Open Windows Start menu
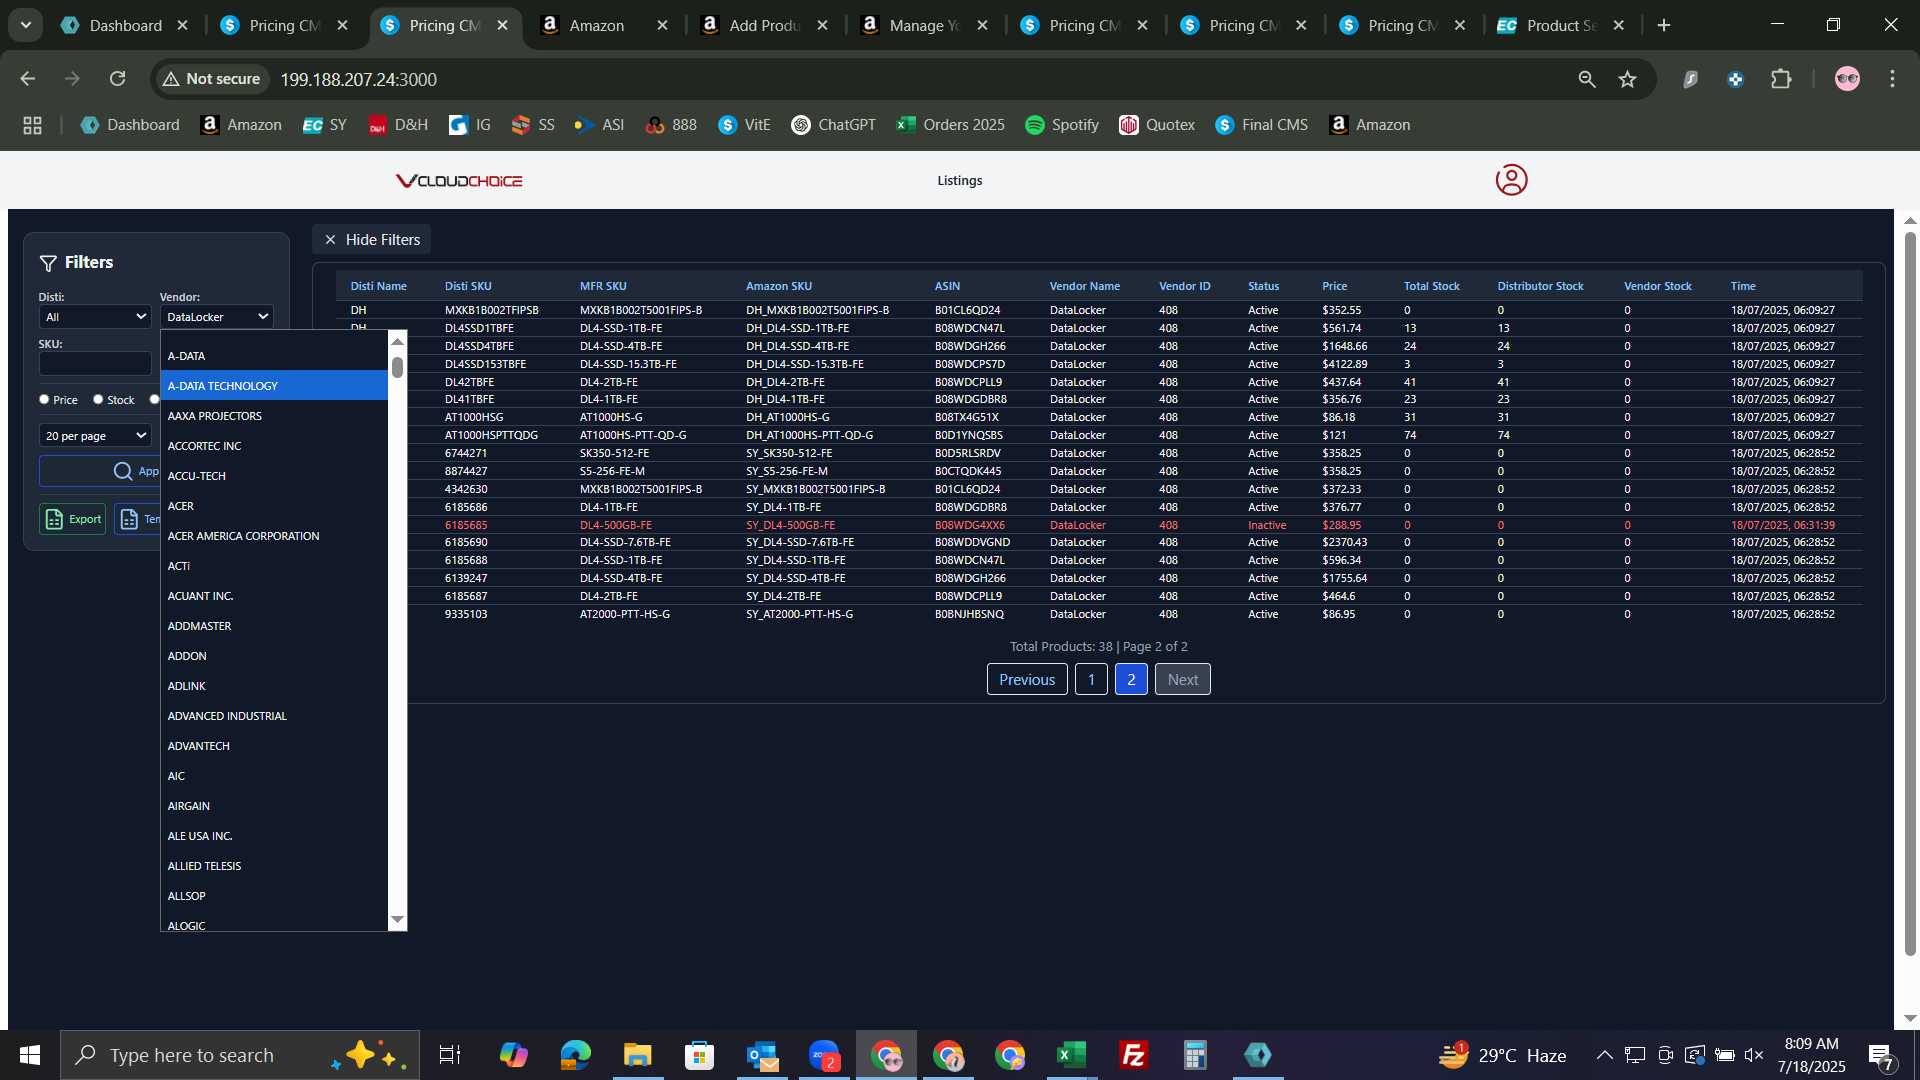 pos(29,1055)
